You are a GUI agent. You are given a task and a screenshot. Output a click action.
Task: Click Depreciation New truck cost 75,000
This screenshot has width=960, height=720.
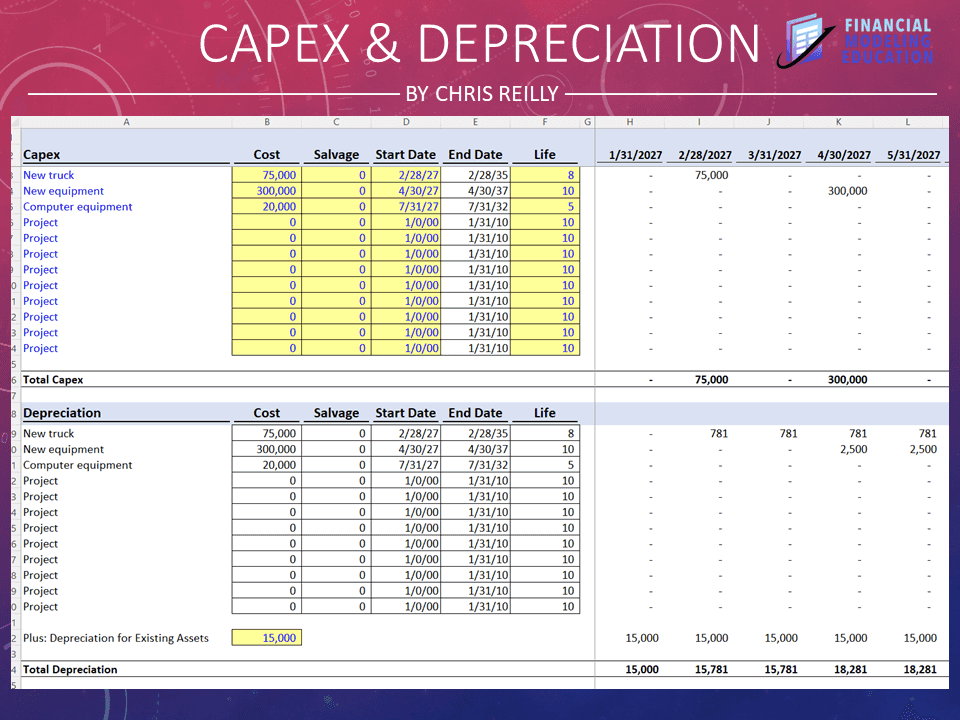click(x=266, y=433)
